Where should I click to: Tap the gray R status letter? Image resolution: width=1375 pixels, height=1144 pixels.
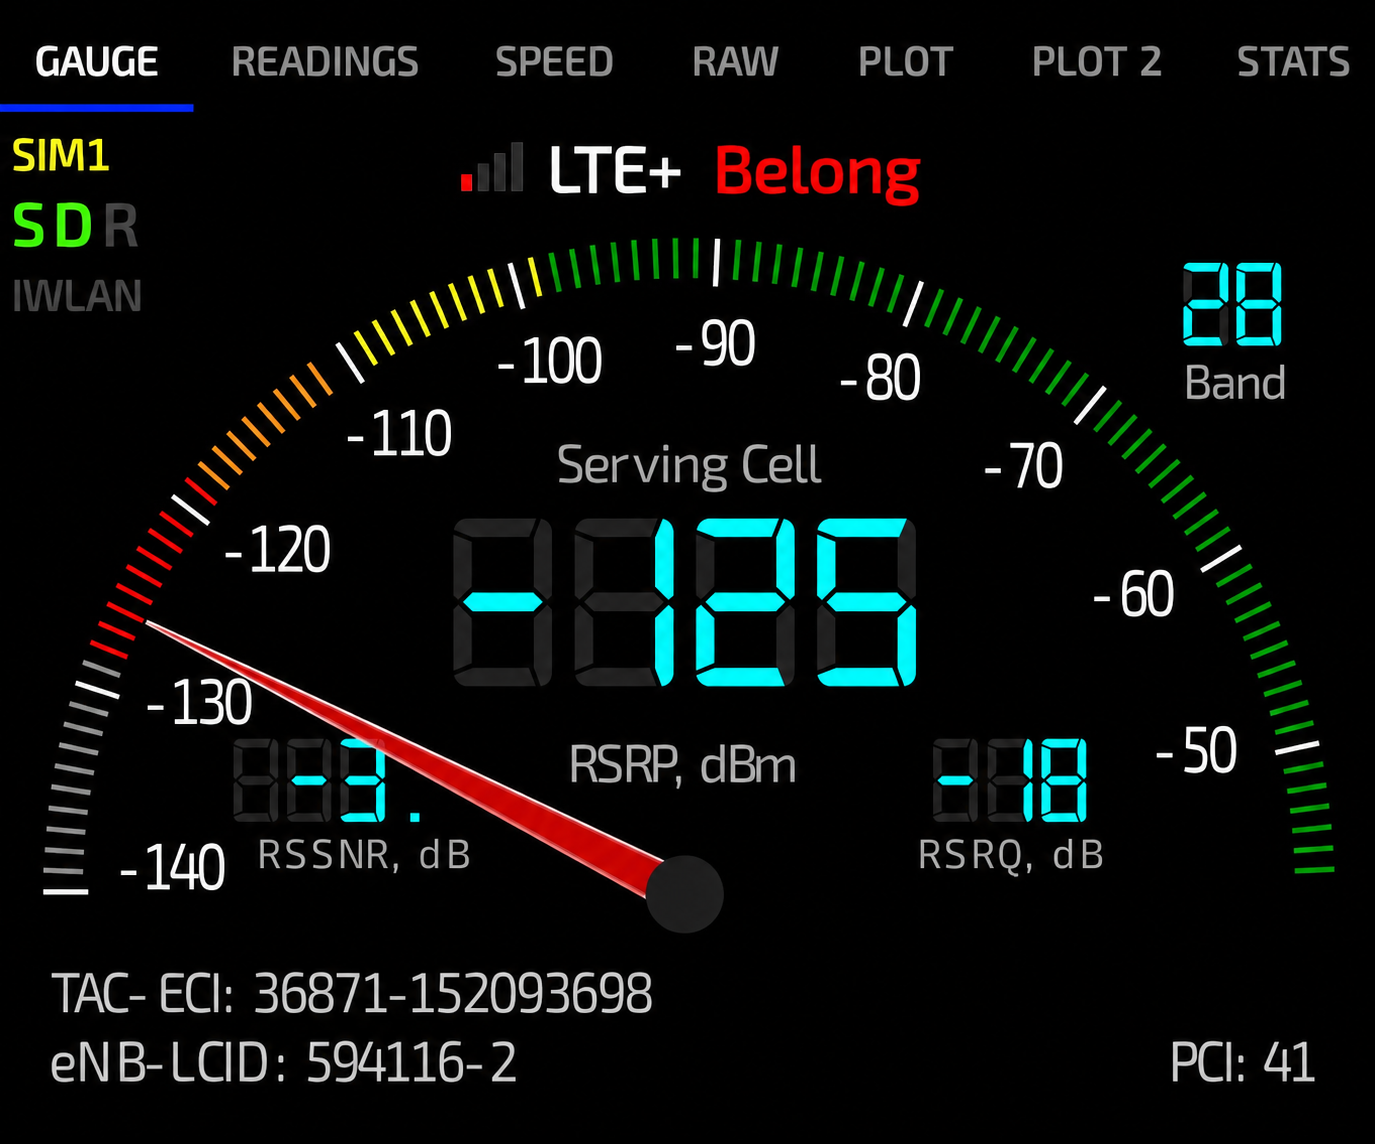(x=120, y=227)
